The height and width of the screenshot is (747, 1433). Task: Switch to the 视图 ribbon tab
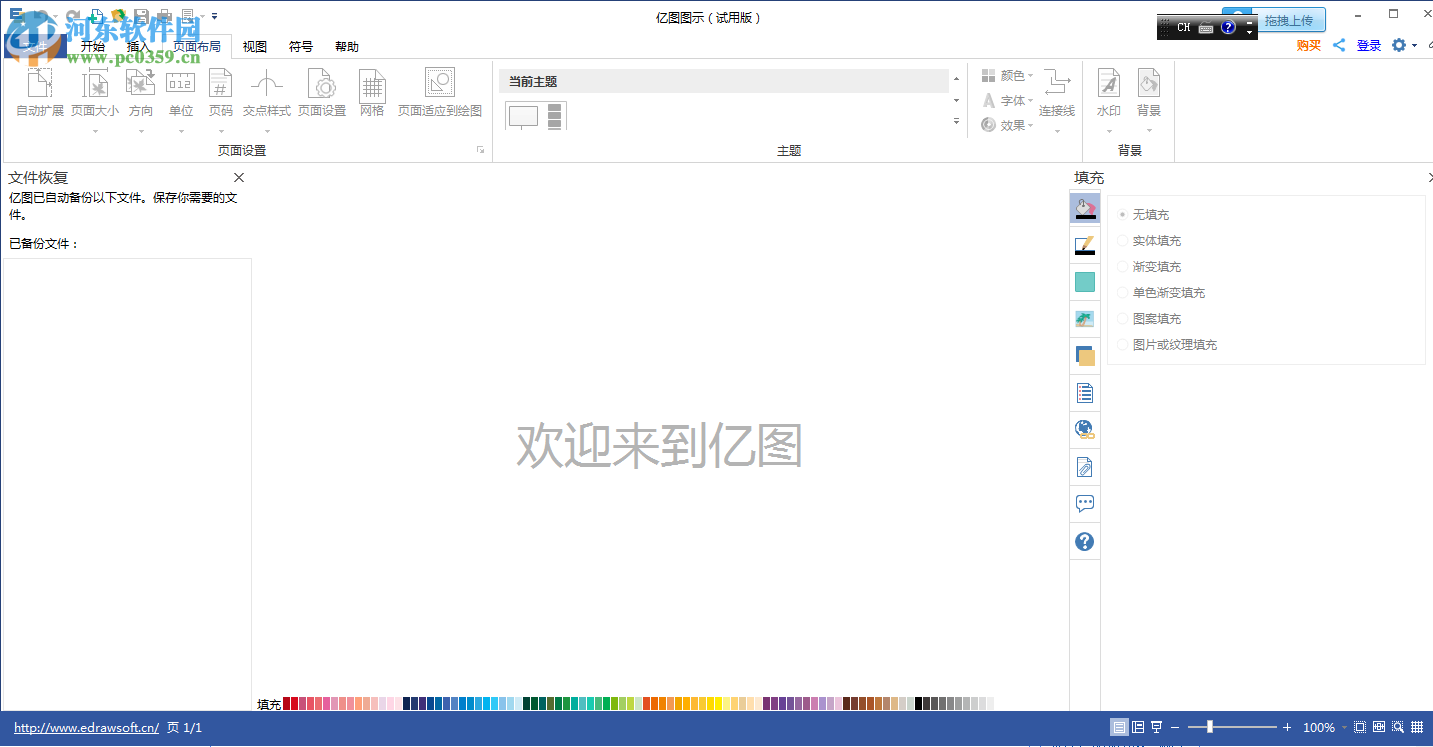click(x=254, y=46)
